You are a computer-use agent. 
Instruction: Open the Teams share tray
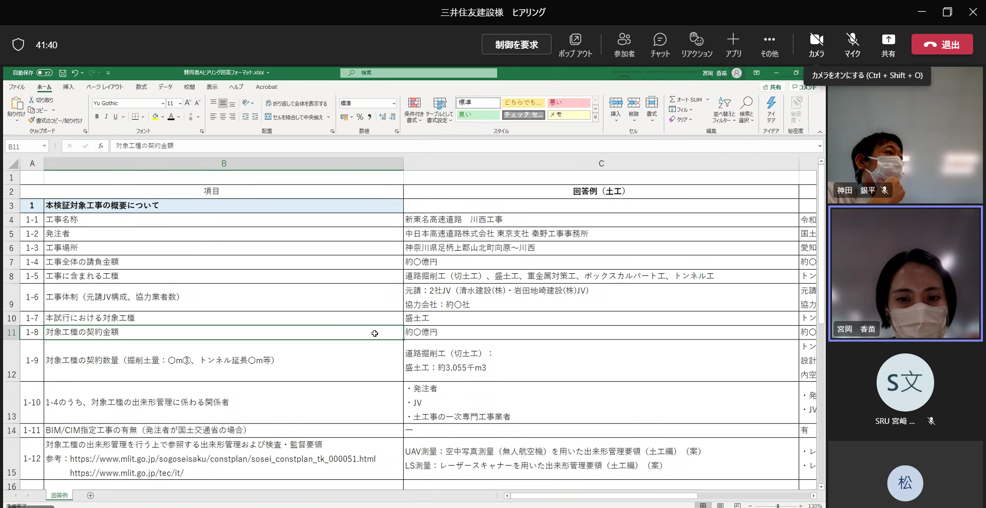click(x=888, y=44)
